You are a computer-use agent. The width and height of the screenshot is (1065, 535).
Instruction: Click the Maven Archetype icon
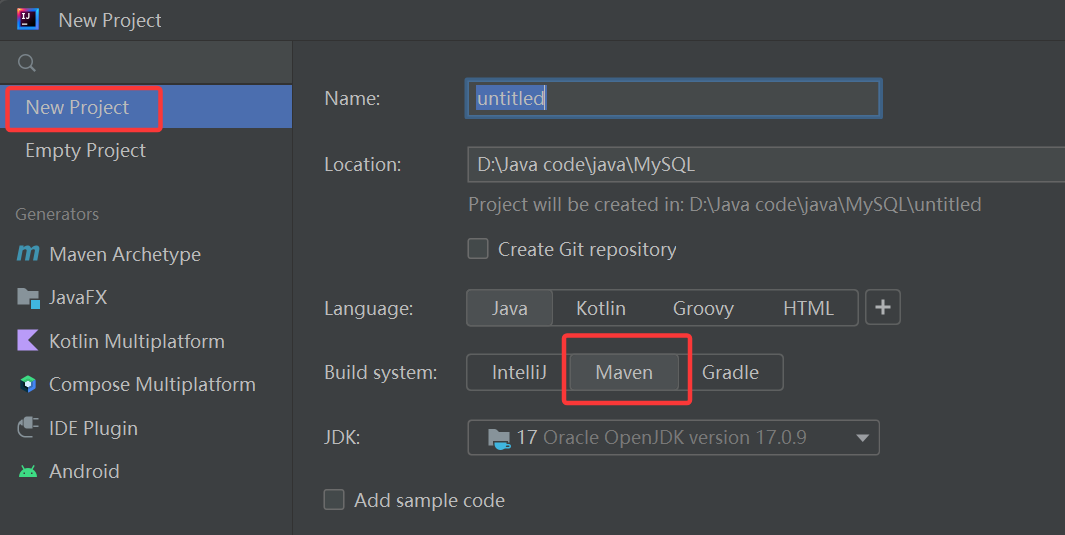pyautogui.click(x=28, y=253)
